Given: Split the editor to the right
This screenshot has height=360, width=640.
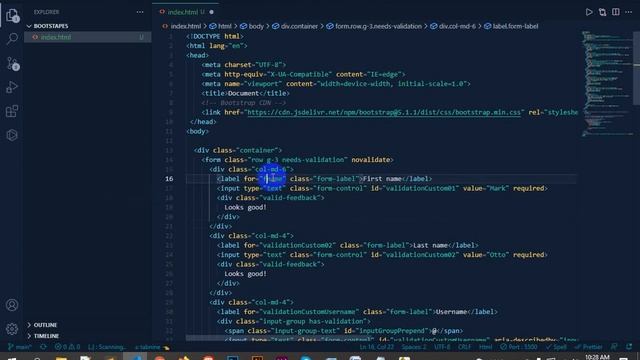Looking at the screenshot, I should coord(616,12).
